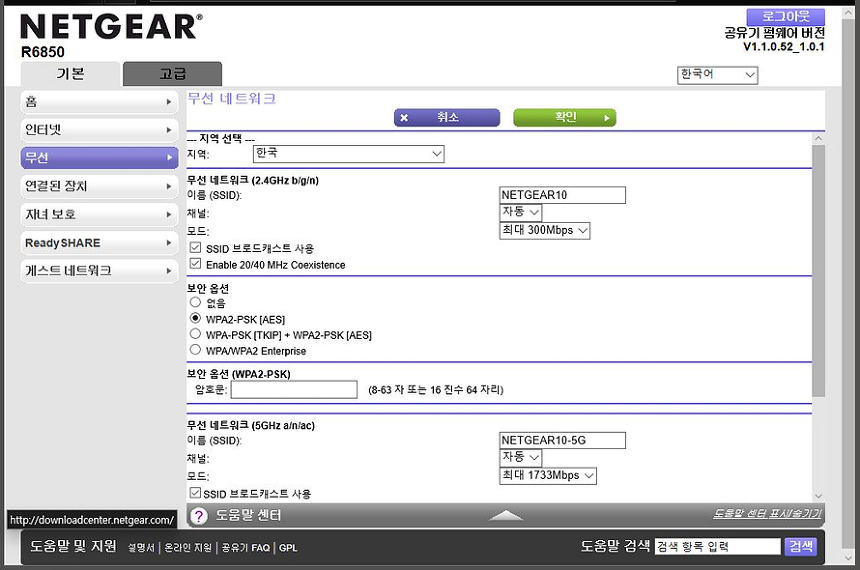Image resolution: width=860 pixels, height=570 pixels.
Task: Click the 도움말 센터 표시/숨기기 link
Action: 767,513
